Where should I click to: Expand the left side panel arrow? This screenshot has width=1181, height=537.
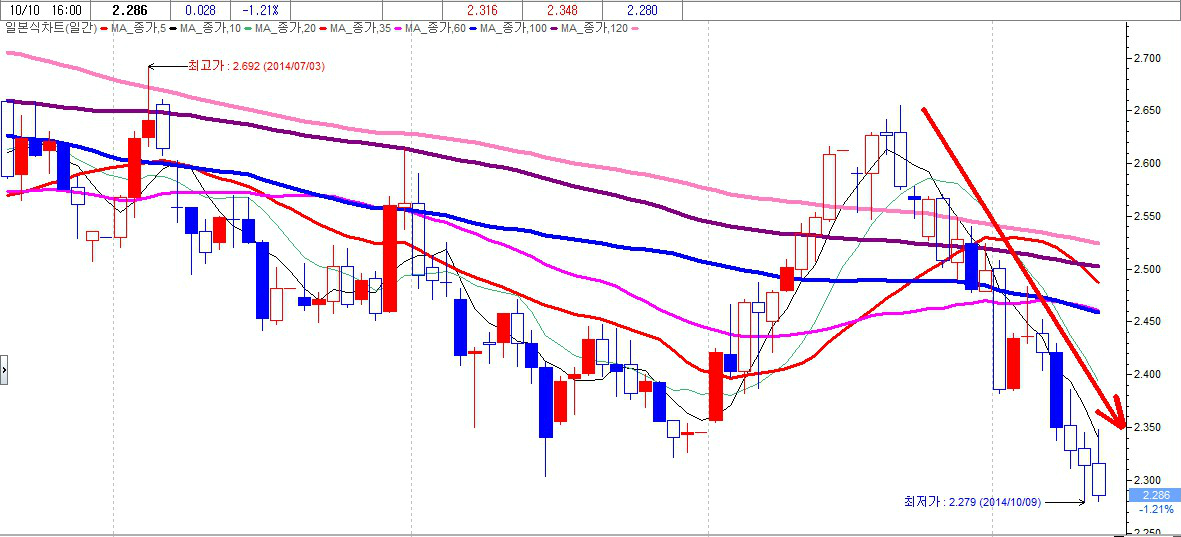click(4, 369)
